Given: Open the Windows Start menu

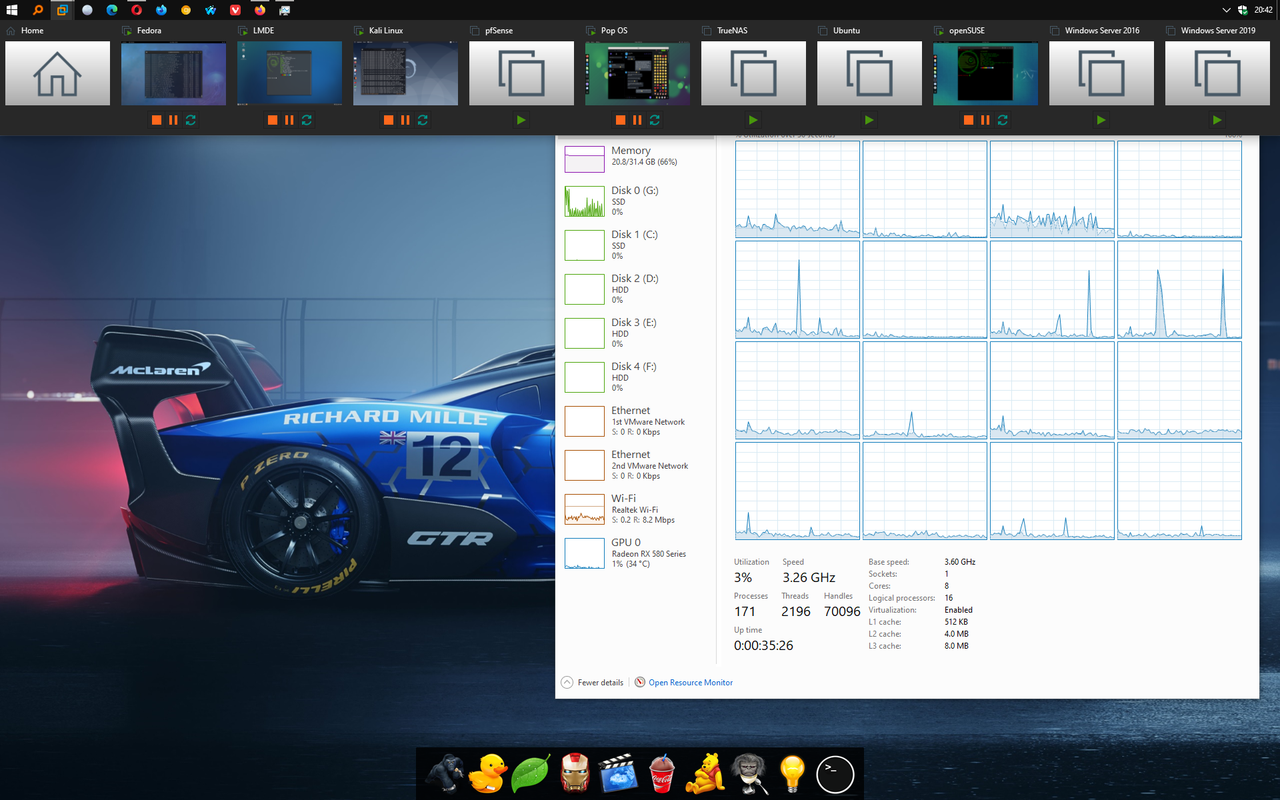Looking at the screenshot, I should coord(12,9).
